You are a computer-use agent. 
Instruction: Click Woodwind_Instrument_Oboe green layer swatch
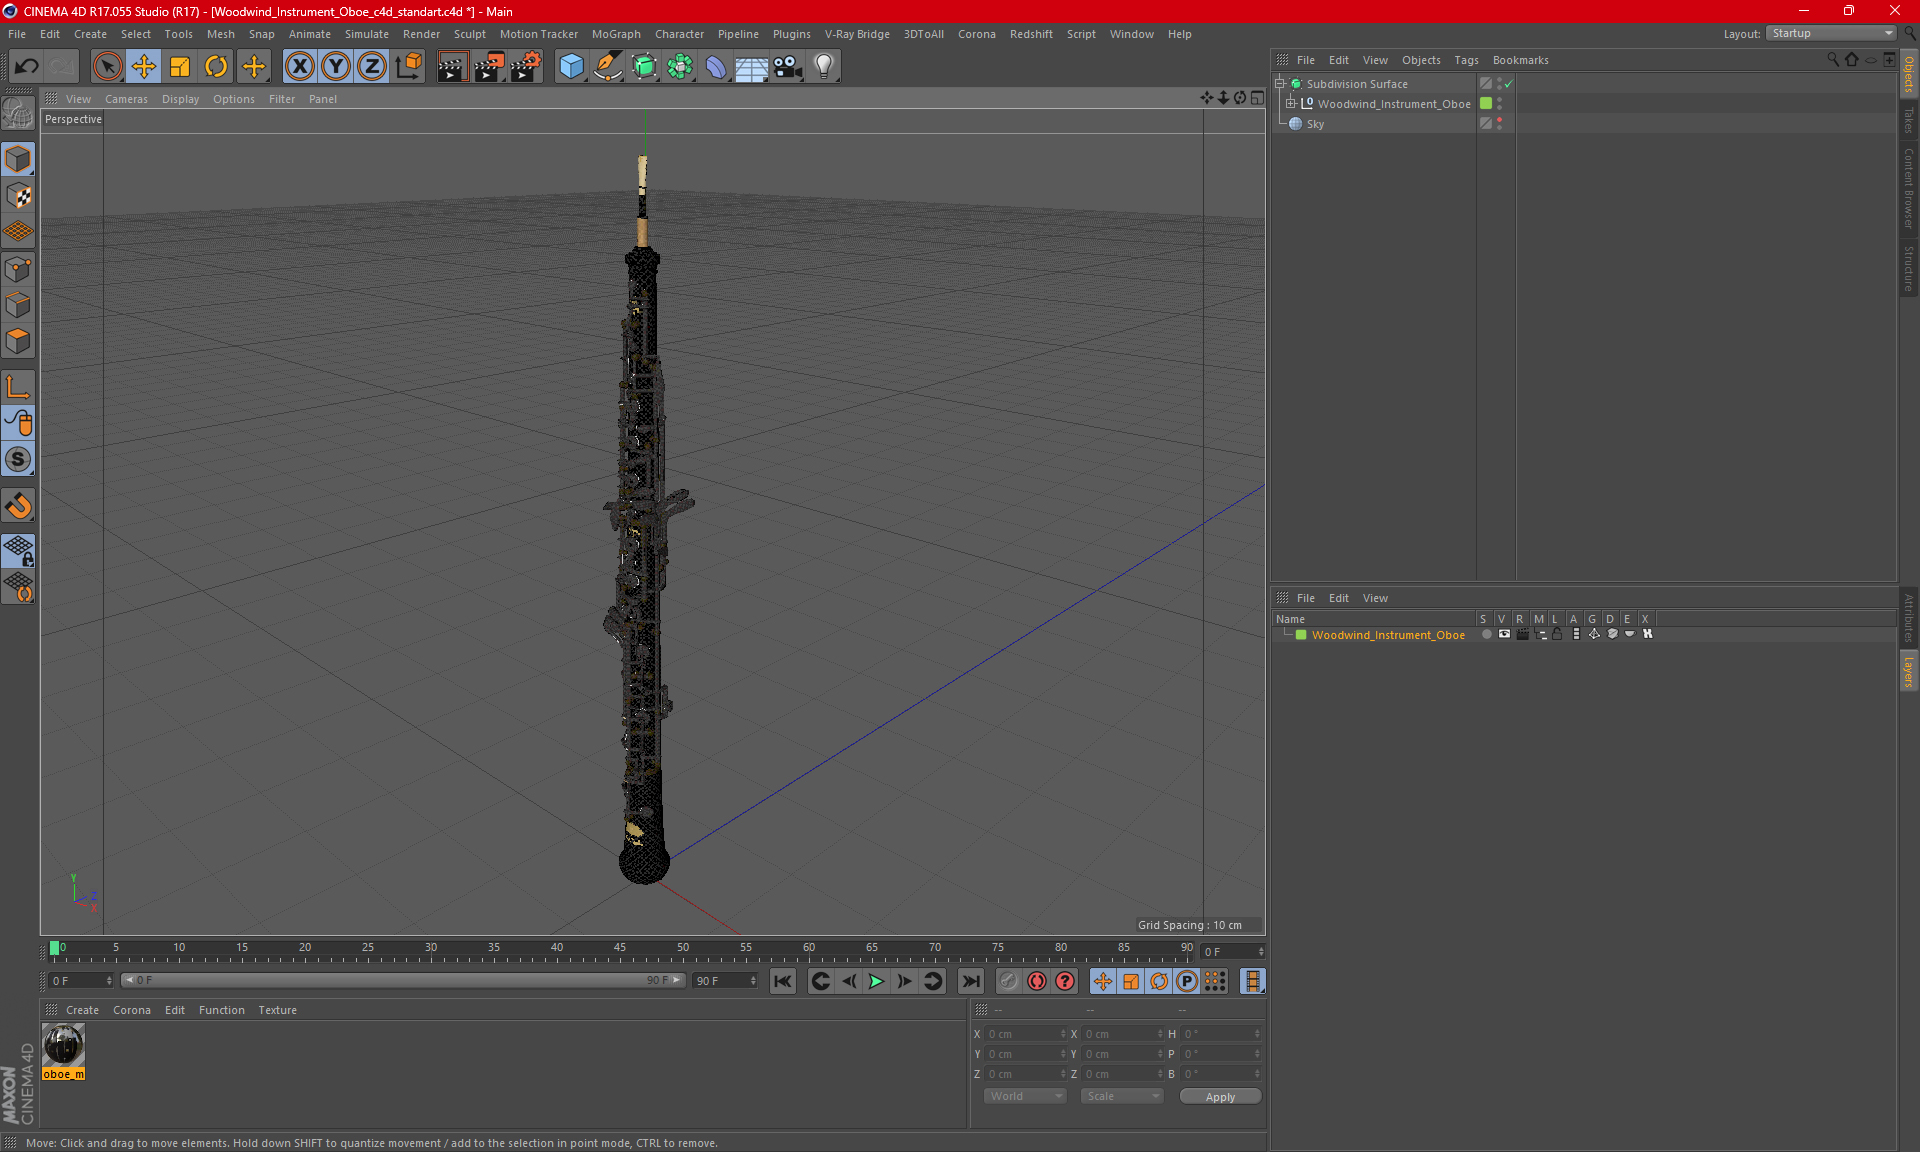(1486, 104)
